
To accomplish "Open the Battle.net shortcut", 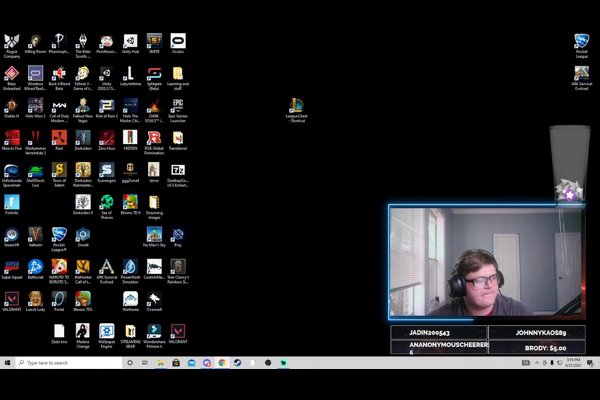I will [35, 266].
